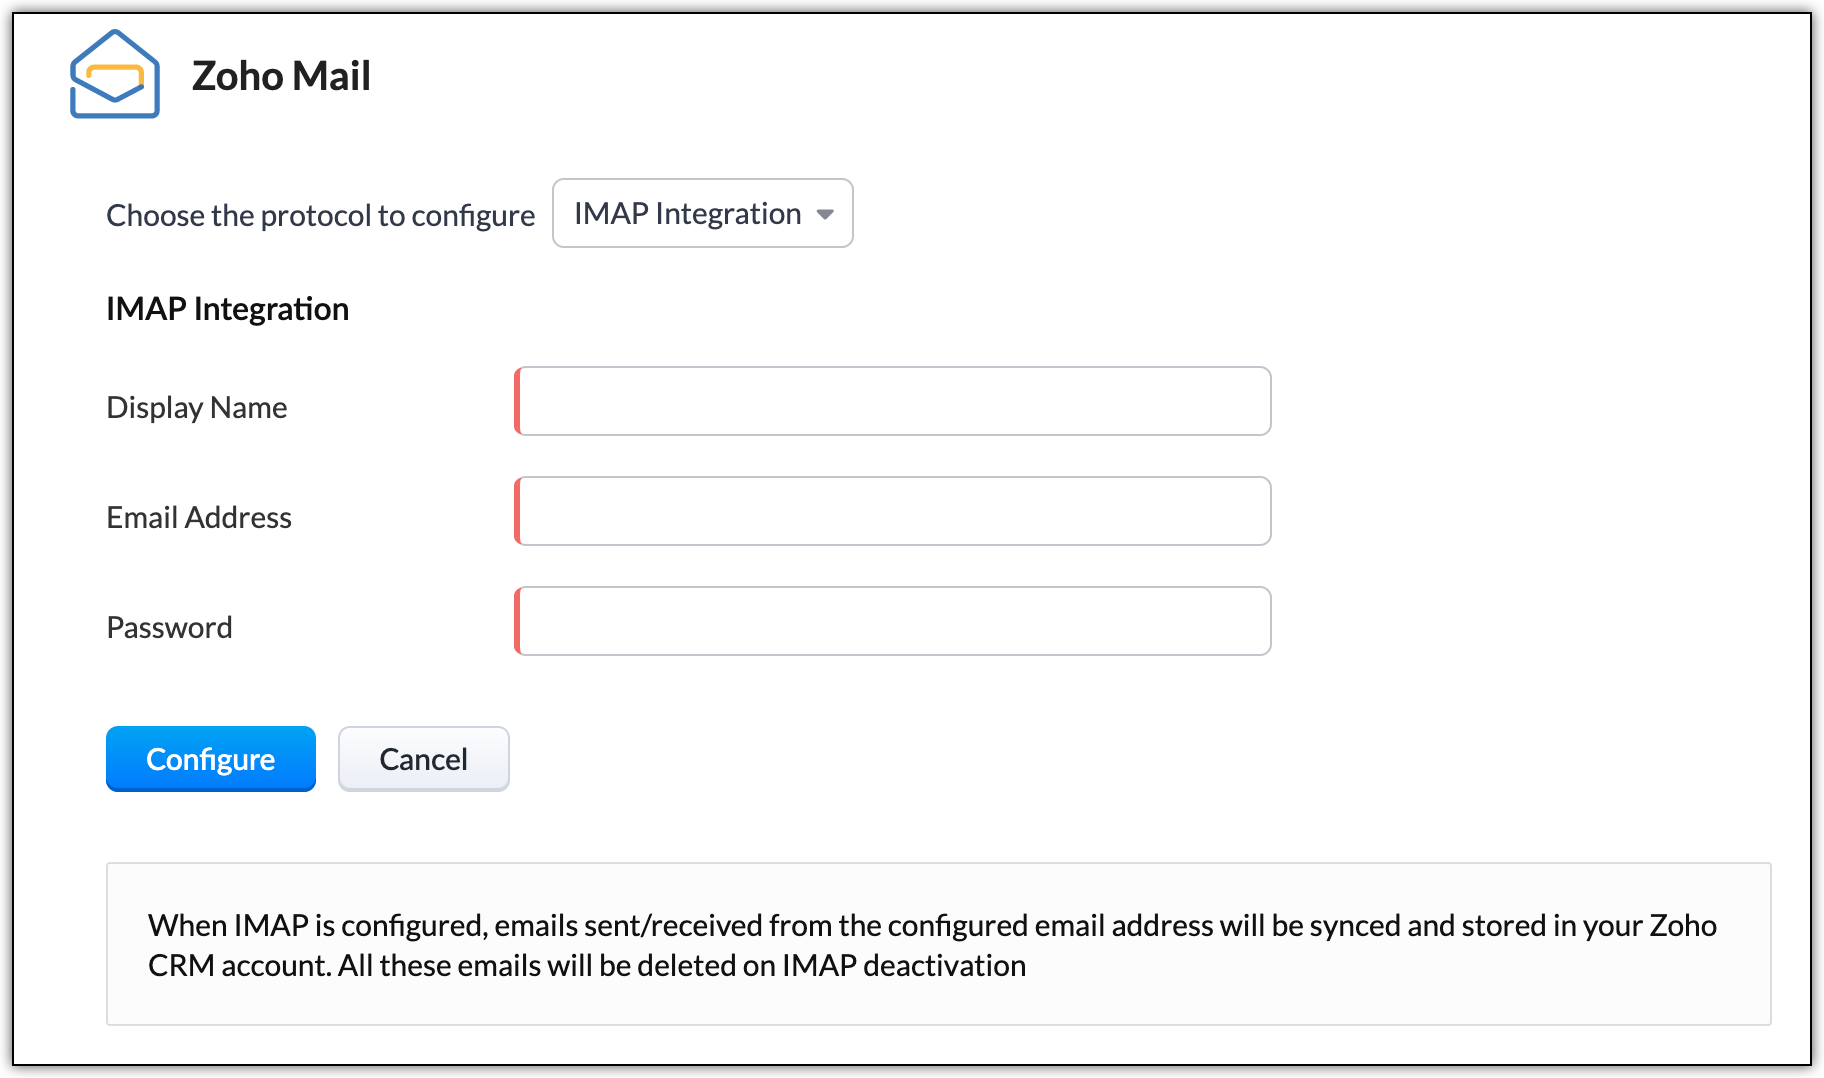Screen dimensions: 1824x1078
Task: Click the red required marker on Display Name
Action: [517, 401]
